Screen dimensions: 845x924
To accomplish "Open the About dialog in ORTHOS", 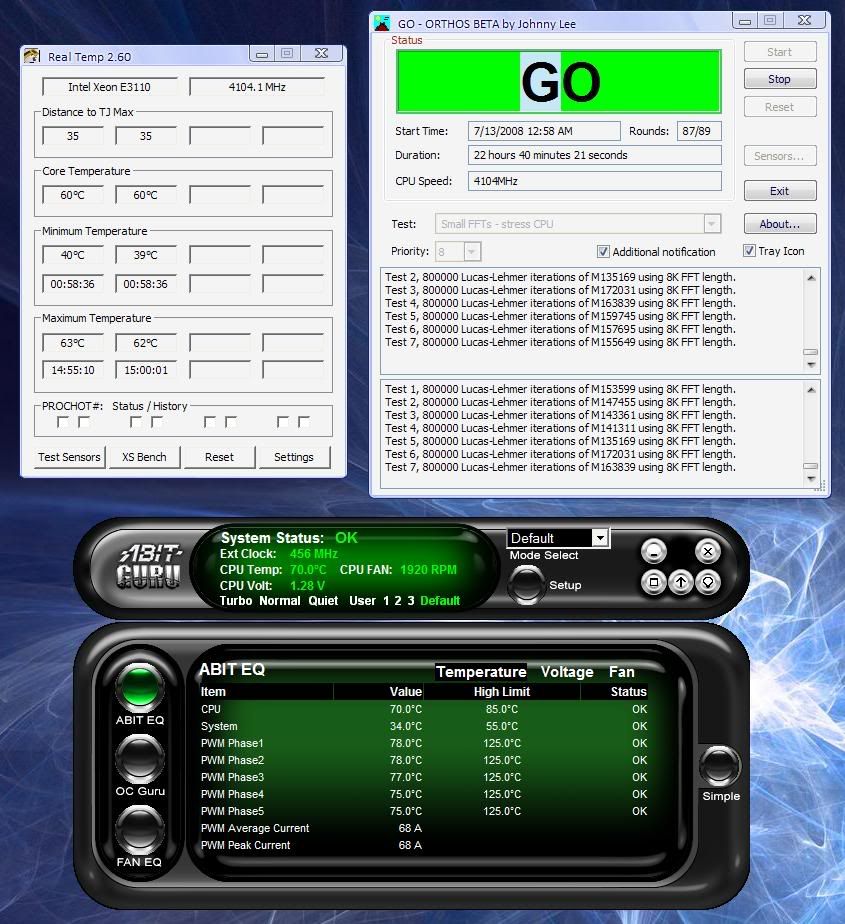I will click(780, 224).
